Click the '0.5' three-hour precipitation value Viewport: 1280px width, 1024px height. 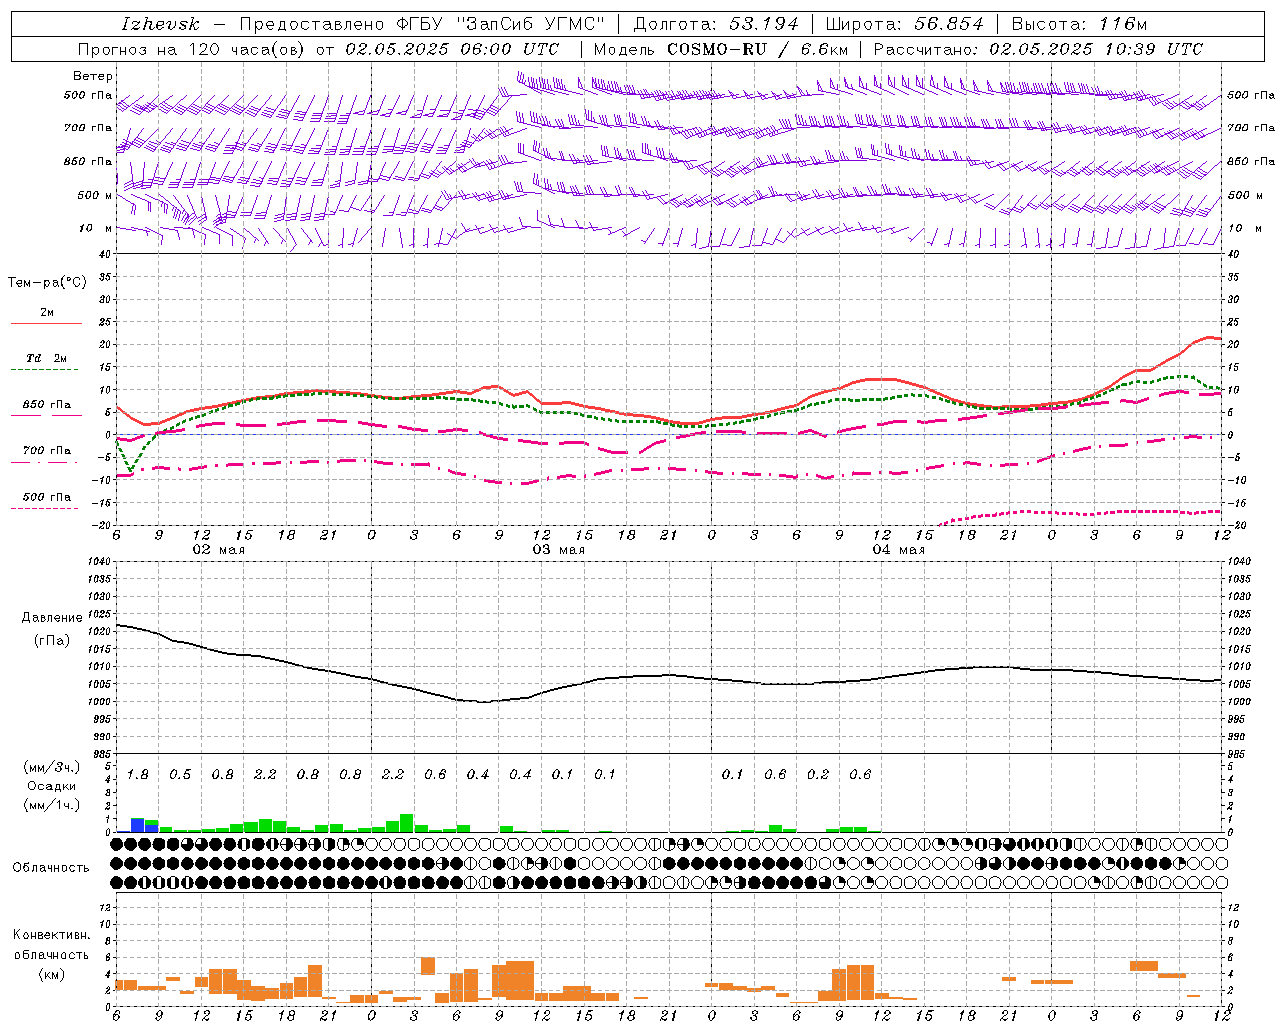click(180, 774)
